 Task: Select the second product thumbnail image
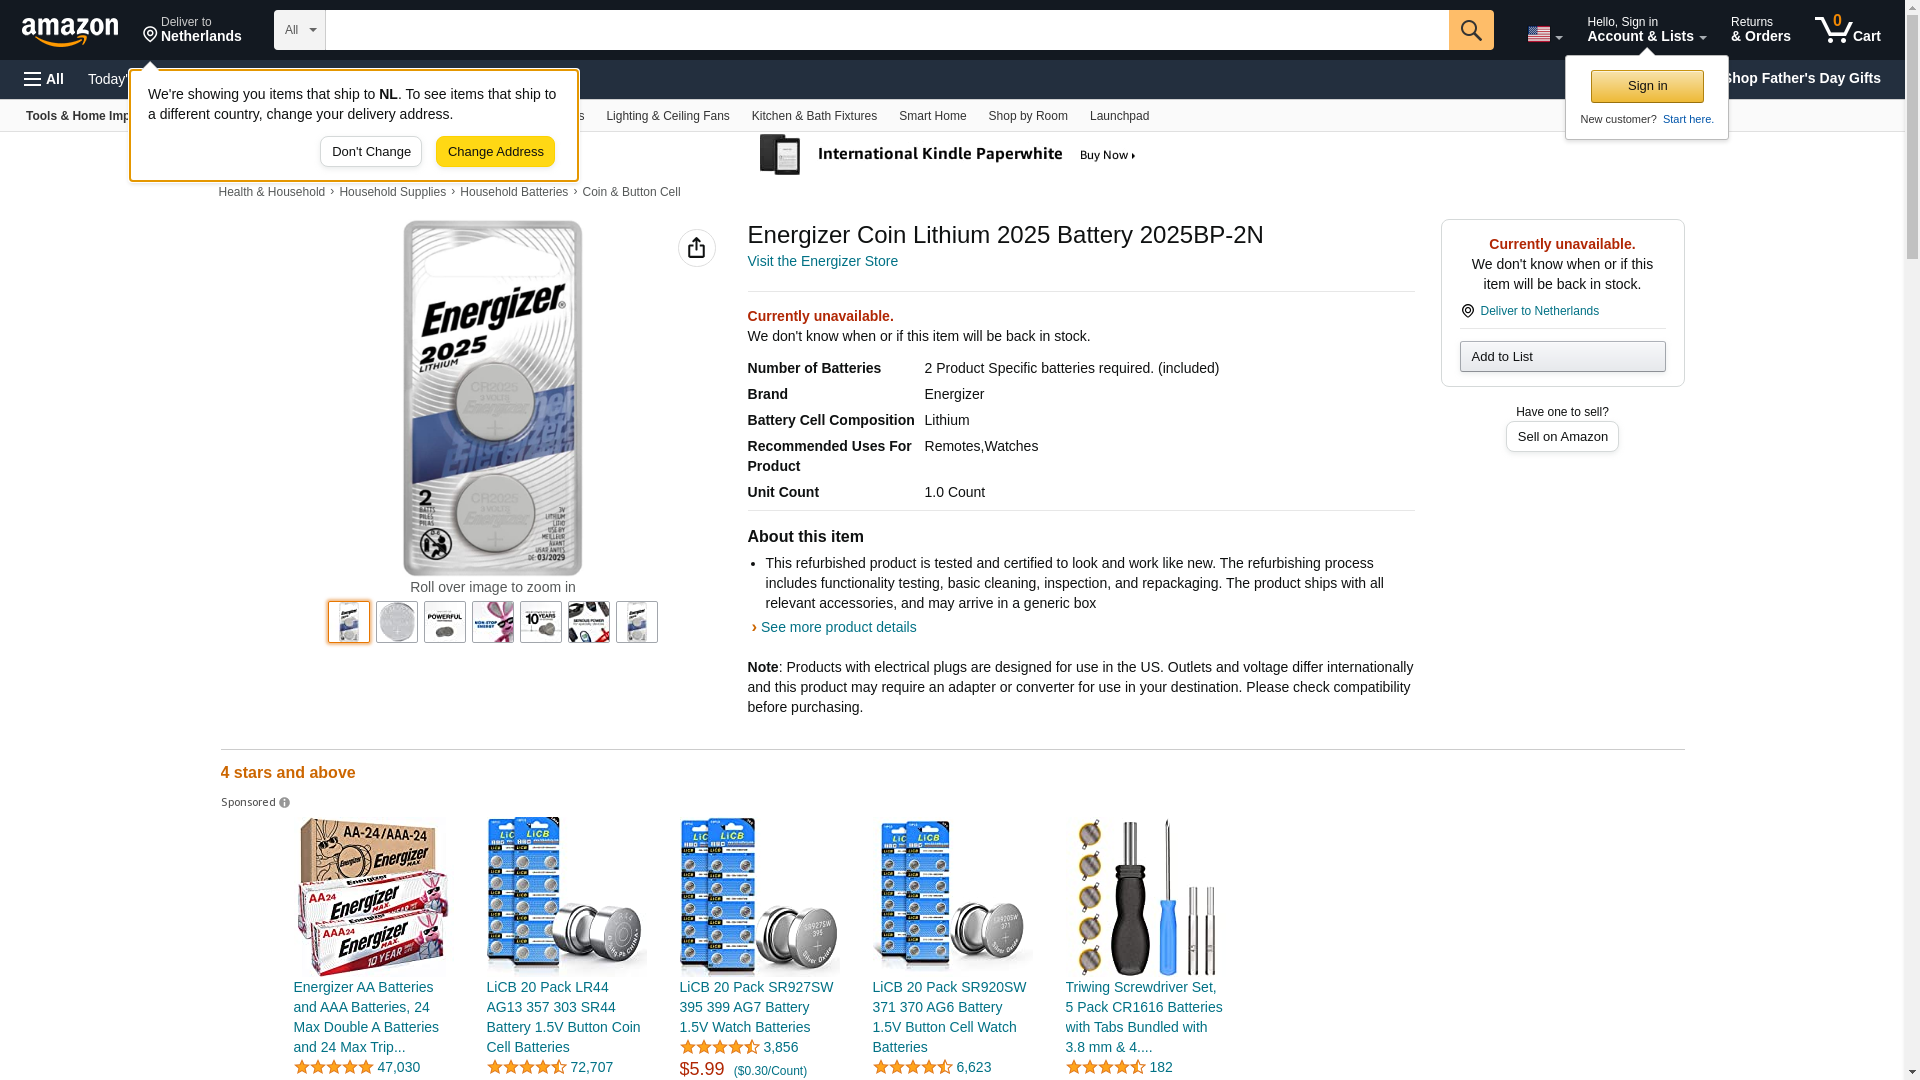tap(397, 622)
